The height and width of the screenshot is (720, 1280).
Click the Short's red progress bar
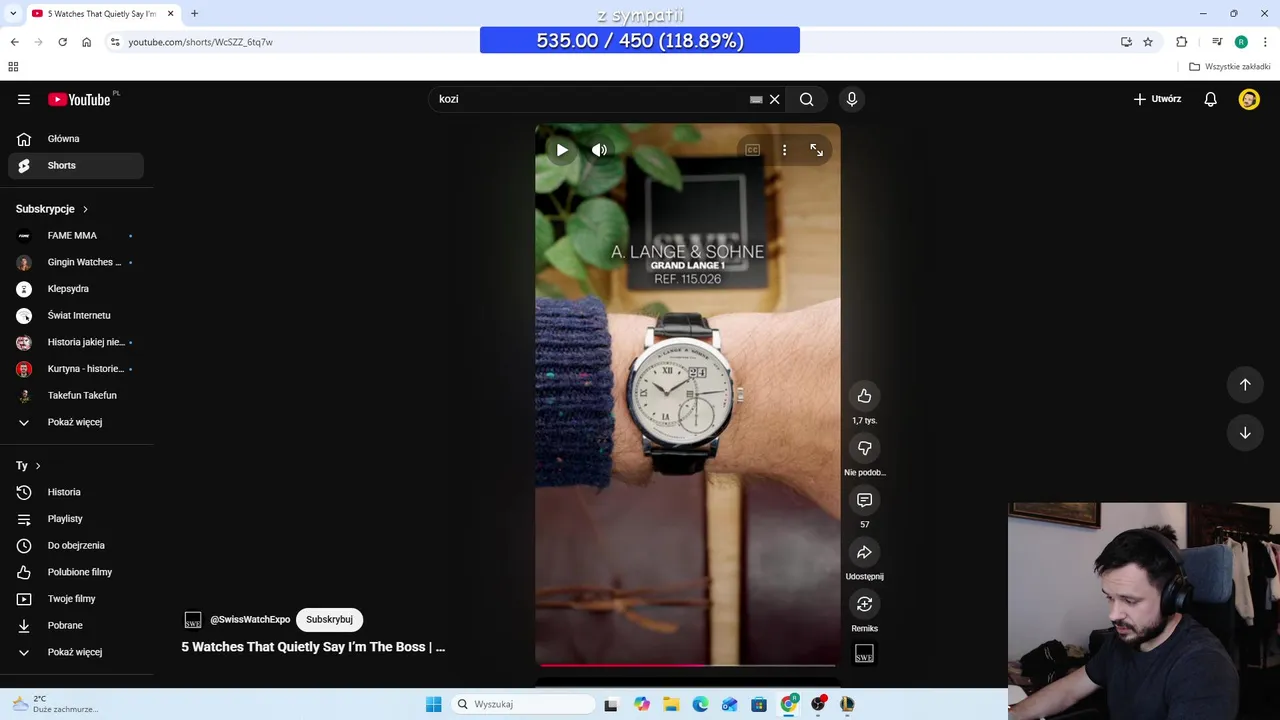(x=688, y=664)
